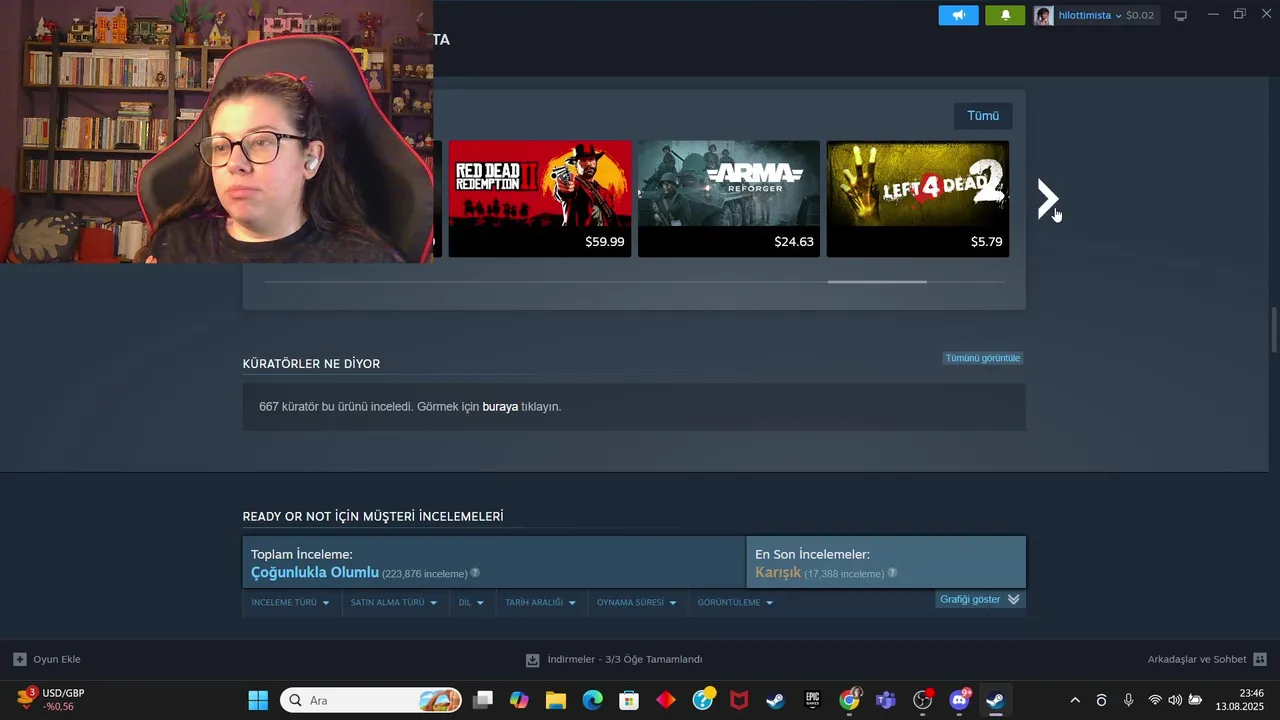
Task: Click the Steam announcements megaphone button
Action: [958, 15]
